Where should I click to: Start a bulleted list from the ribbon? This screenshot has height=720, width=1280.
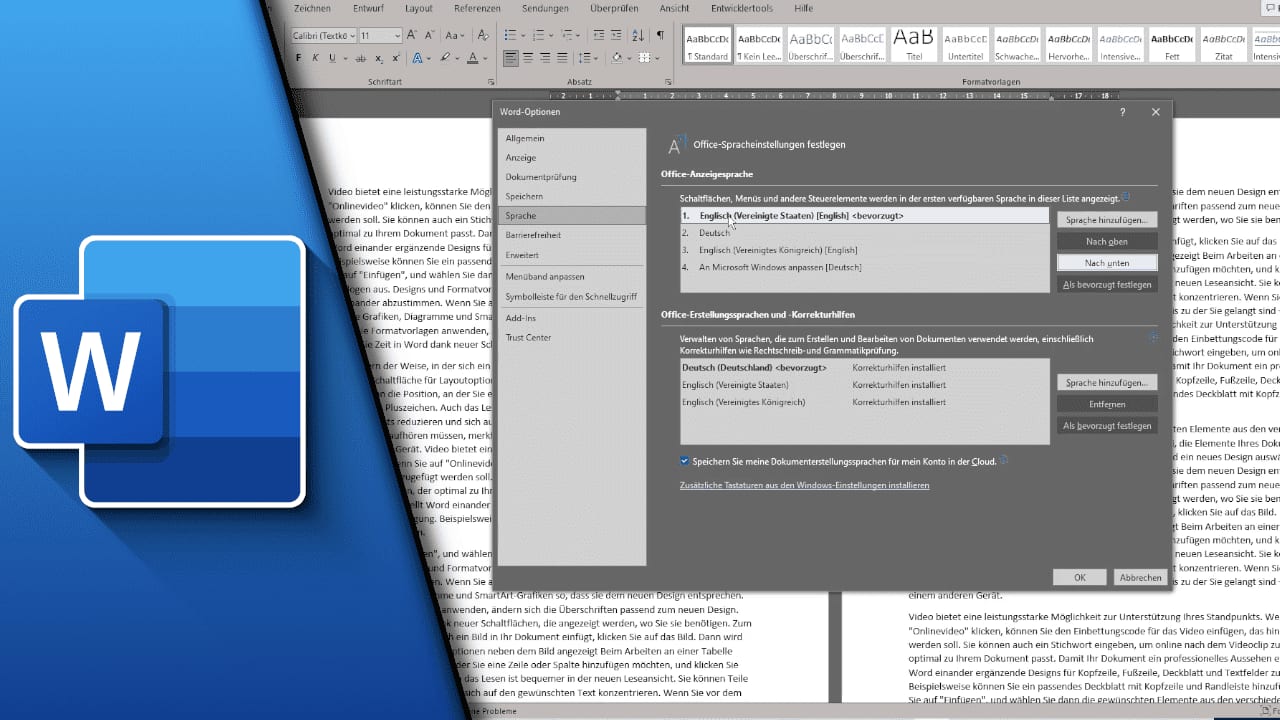511,35
